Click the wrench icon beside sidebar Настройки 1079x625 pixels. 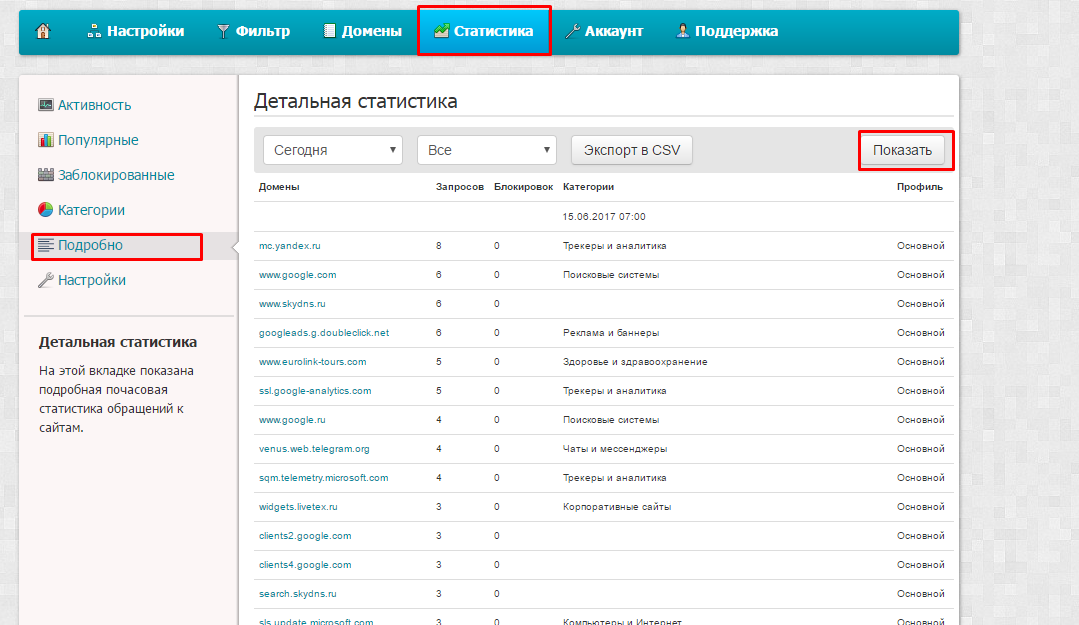pyautogui.click(x=46, y=280)
